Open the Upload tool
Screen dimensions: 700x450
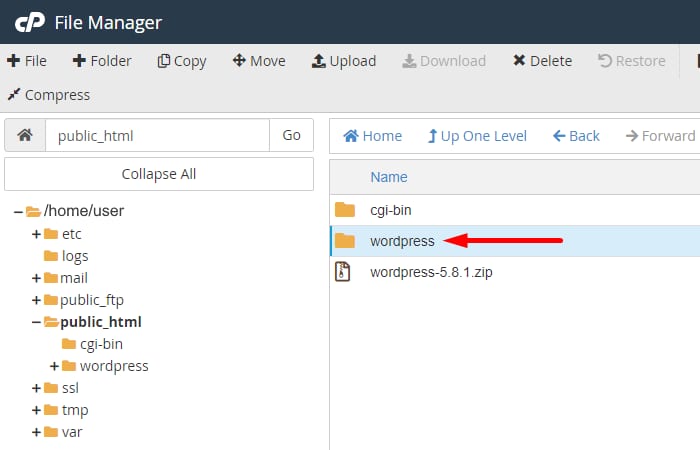[343, 61]
